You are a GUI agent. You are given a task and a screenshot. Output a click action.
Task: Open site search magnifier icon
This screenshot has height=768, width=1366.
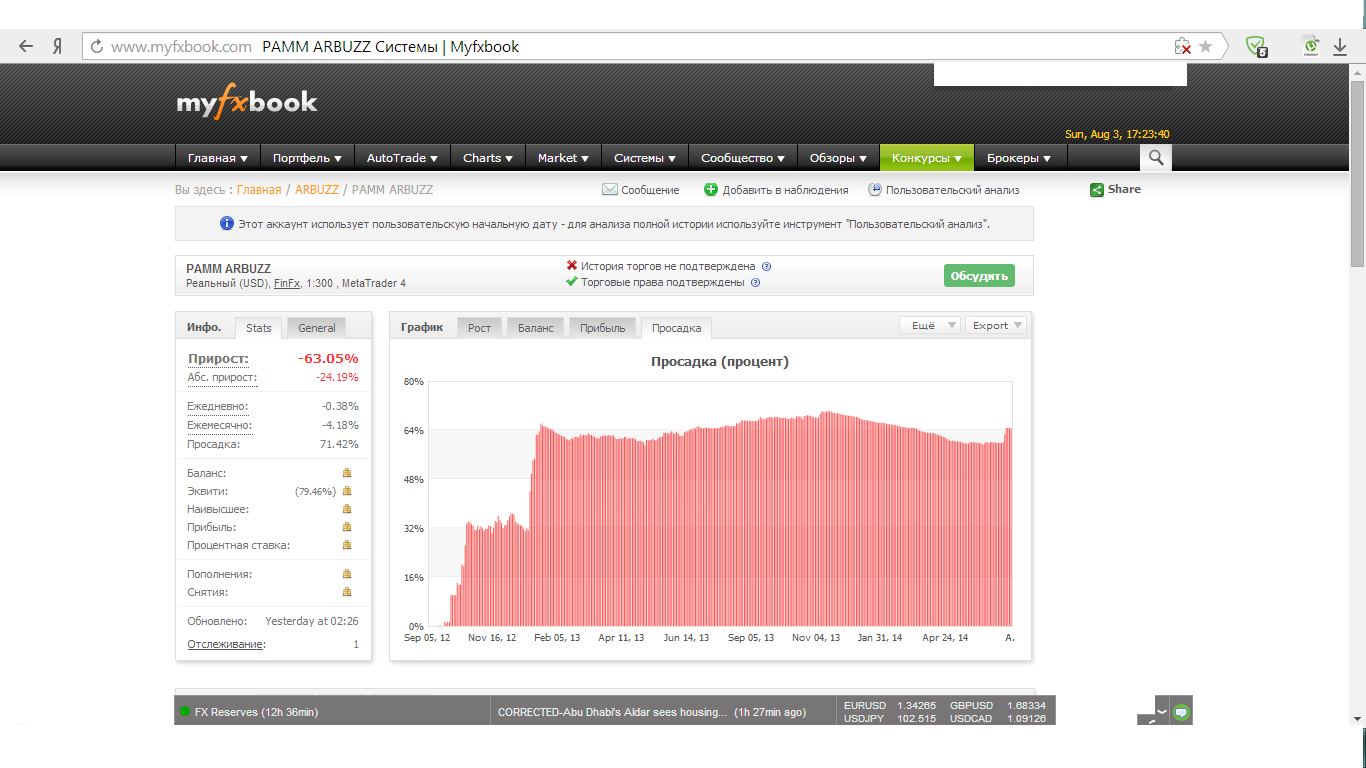point(1156,158)
